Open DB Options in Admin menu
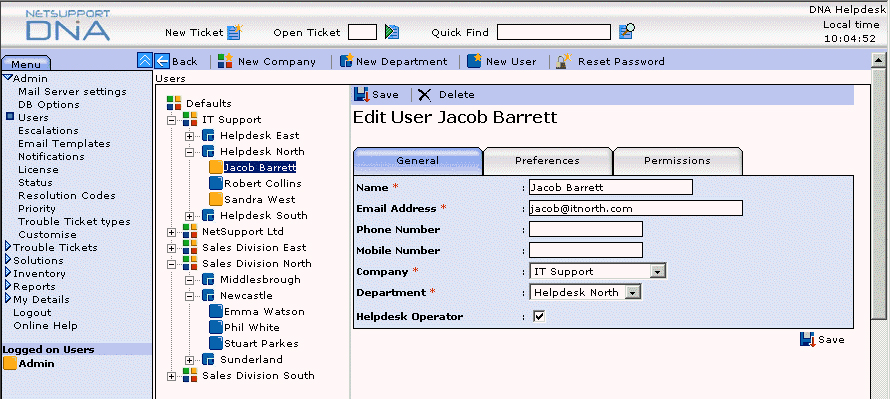 [49, 104]
